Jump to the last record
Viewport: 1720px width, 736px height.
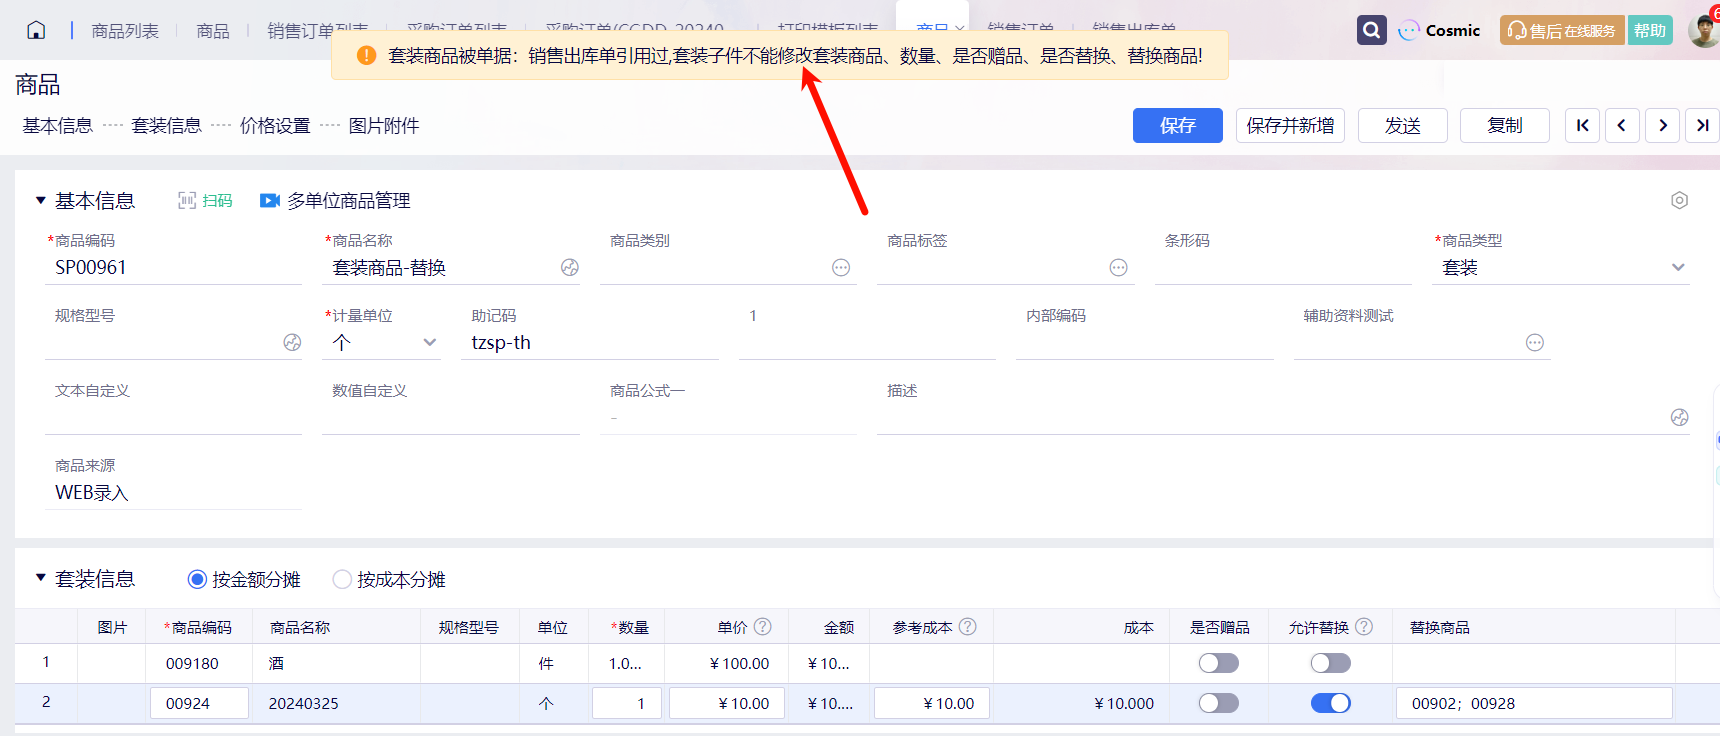pyautogui.click(x=1702, y=125)
